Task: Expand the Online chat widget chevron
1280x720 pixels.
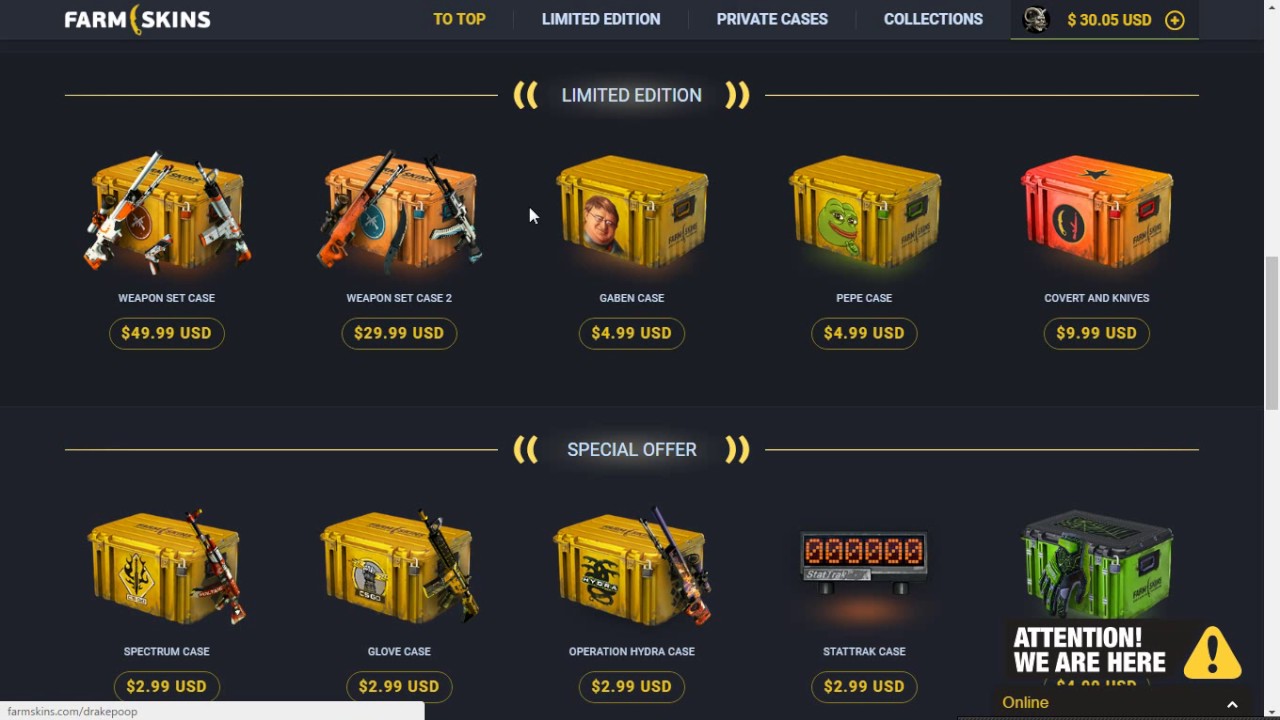Action: (x=1232, y=704)
